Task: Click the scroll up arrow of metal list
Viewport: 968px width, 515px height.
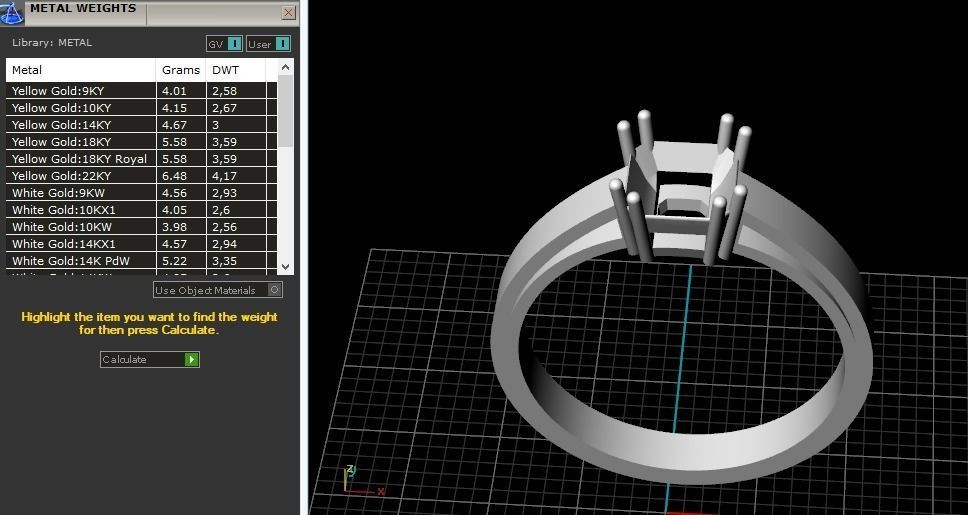Action: coord(285,67)
